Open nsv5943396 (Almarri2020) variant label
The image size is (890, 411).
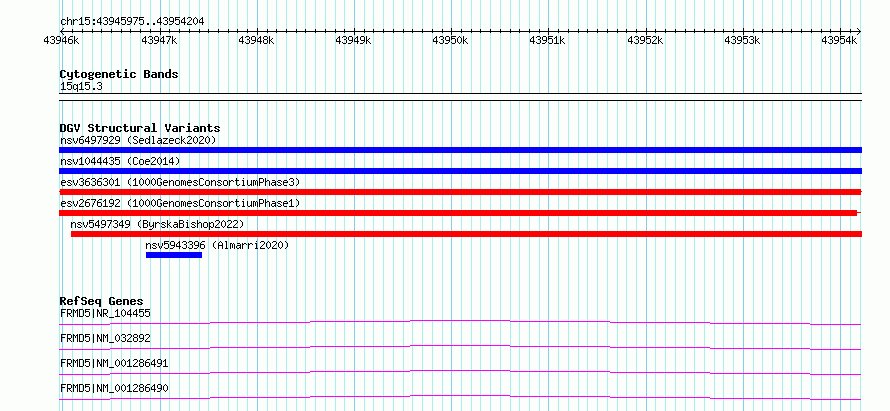pos(217,245)
